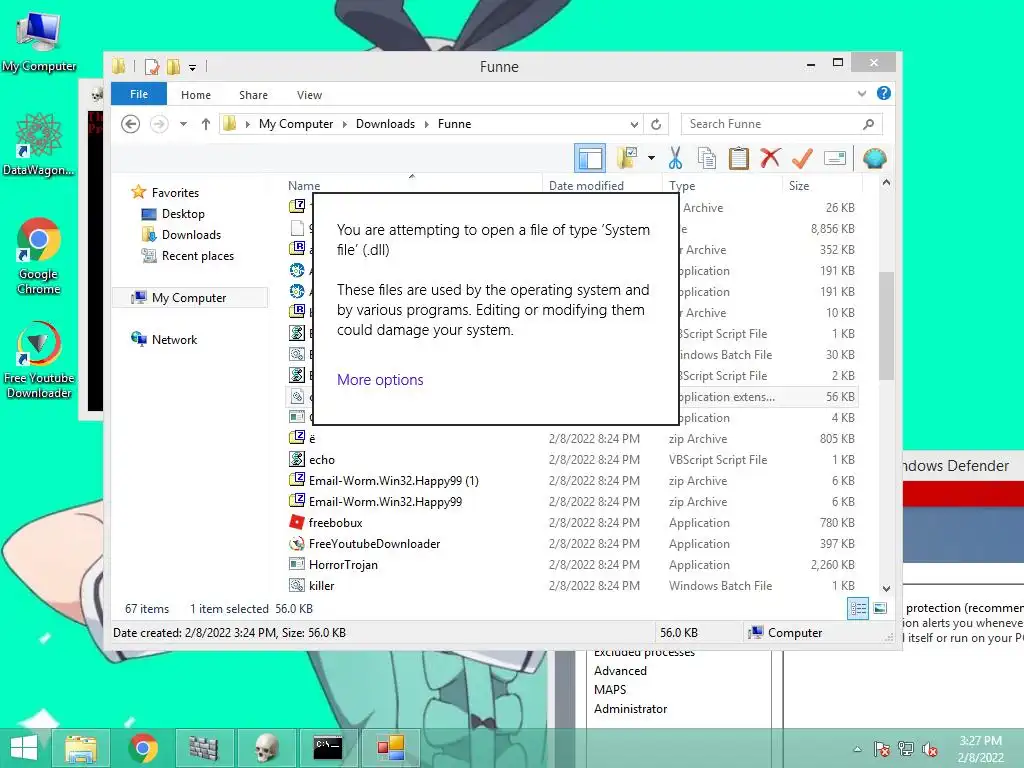Screen dimensions: 1024x768
Task: Open Explorer help question mark icon
Action: click(884, 93)
